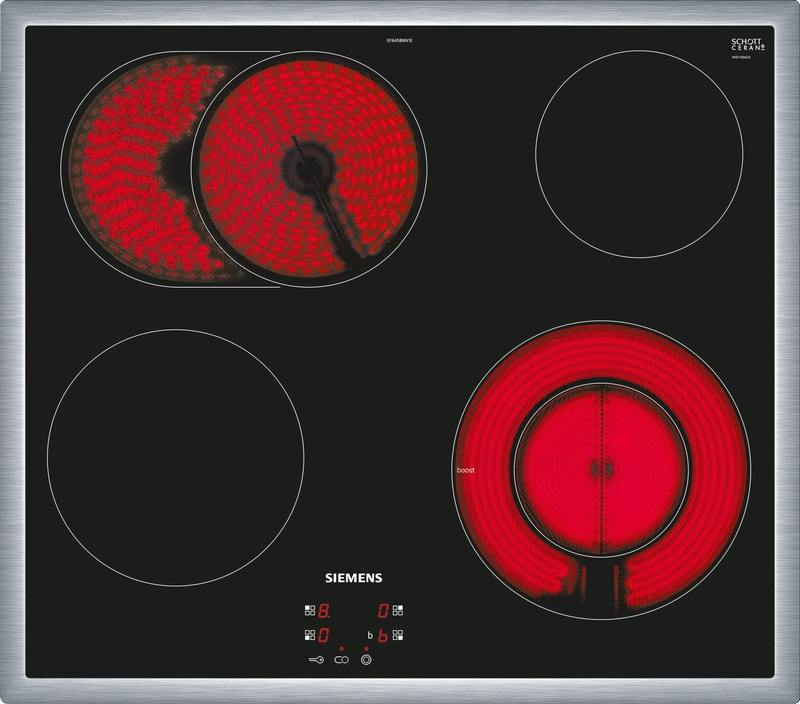800x704 pixels.
Task: Select the rear-left zone selector symbol
Action: (308, 609)
